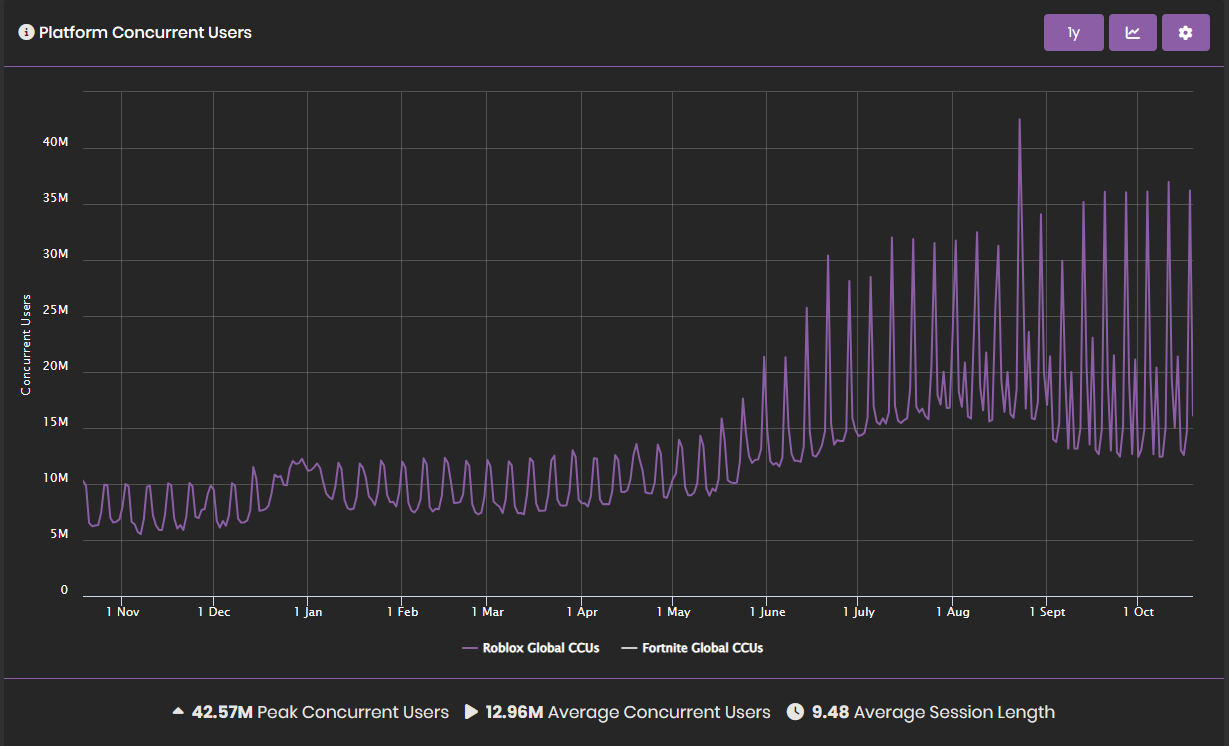Toggle the Fortnite Global CCUs legend label

click(702, 648)
